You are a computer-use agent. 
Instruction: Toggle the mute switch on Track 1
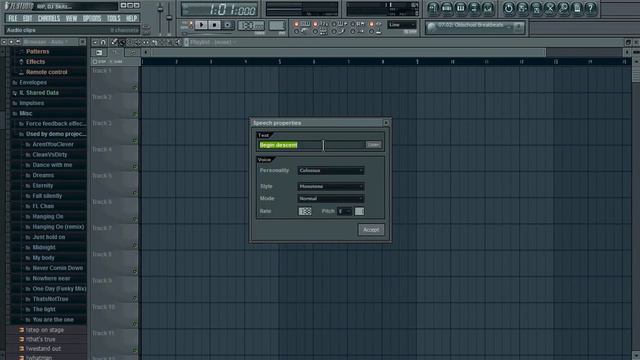click(134, 87)
